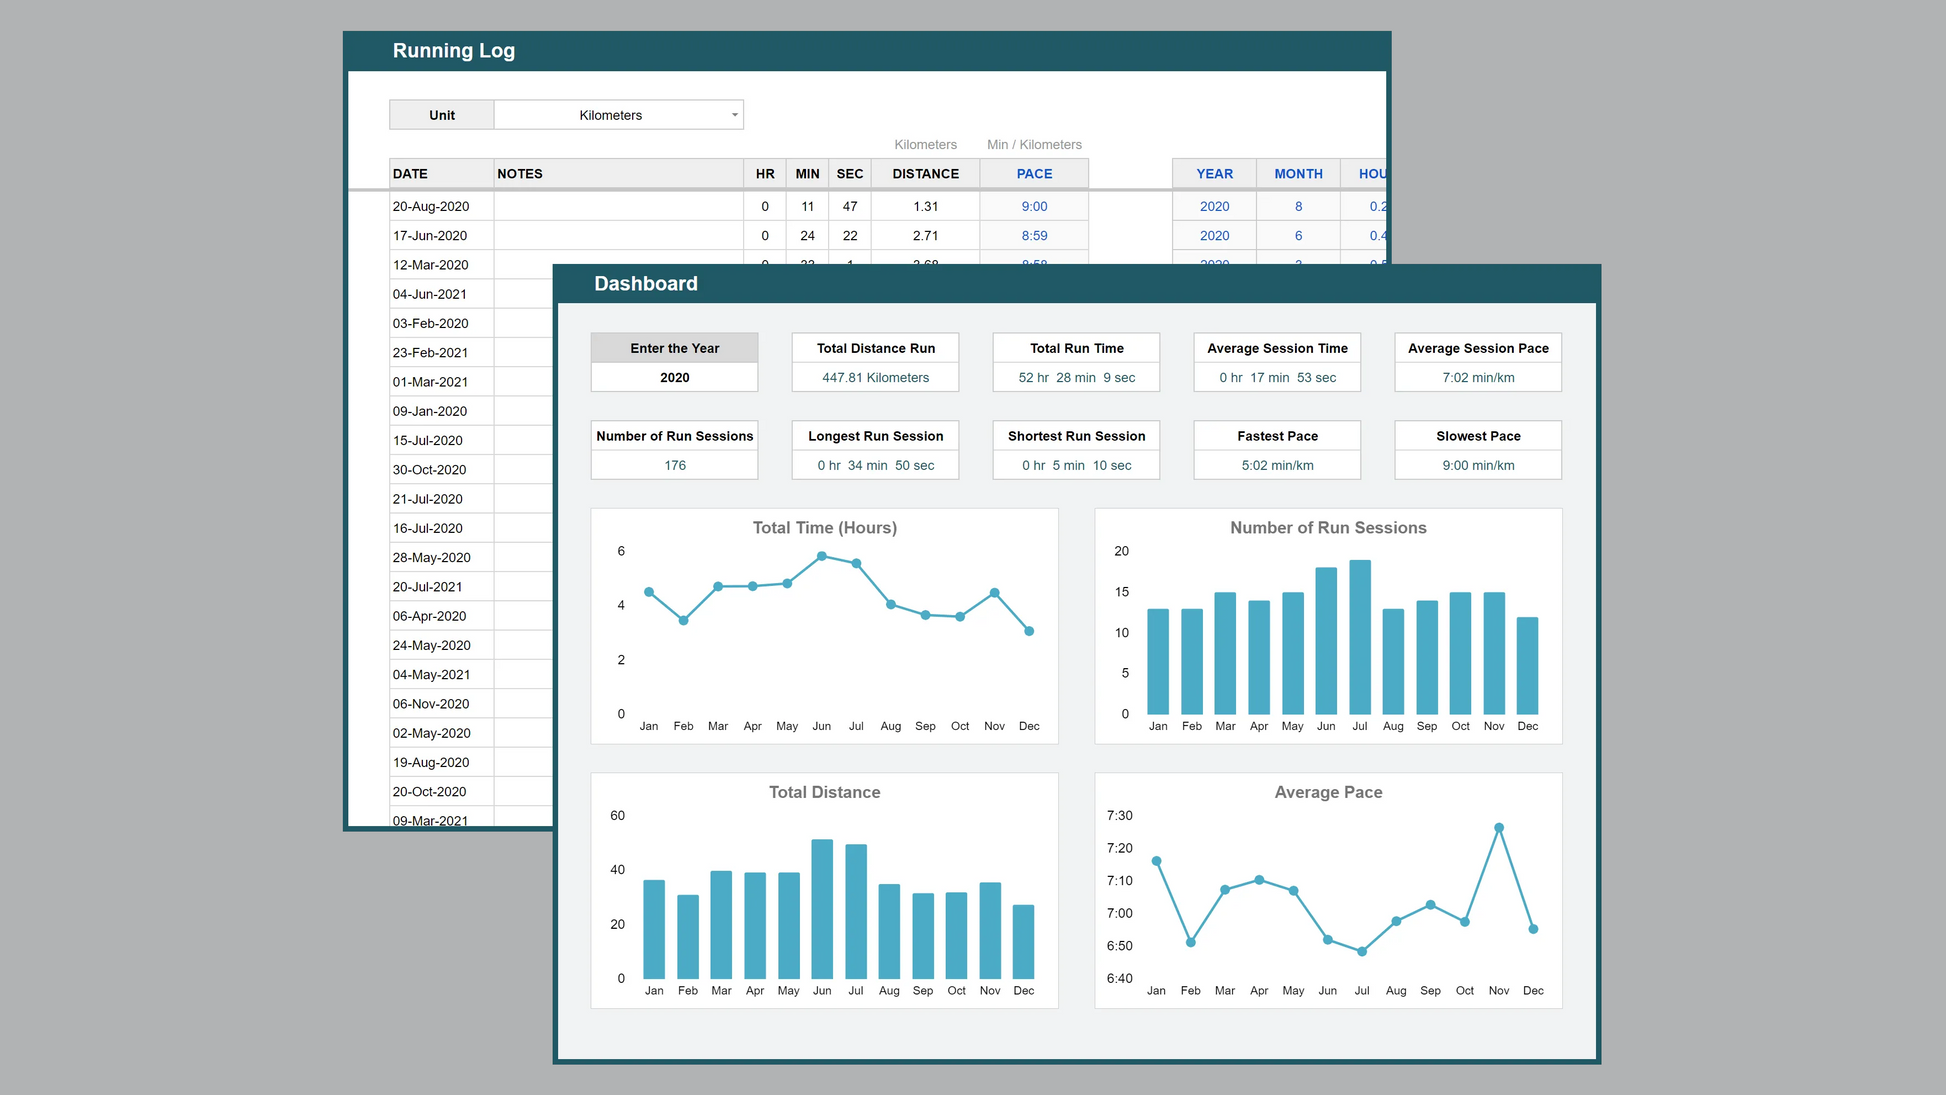The image size is (1946, 1095).
Task: Click the tallest July sessions bar
Action: pyautogui.click(x=1360, y=637)
